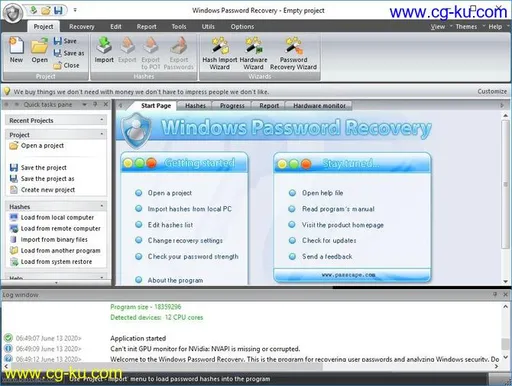Click the Open project folder icon
512x386 pixels.
(x=40, y=50)
